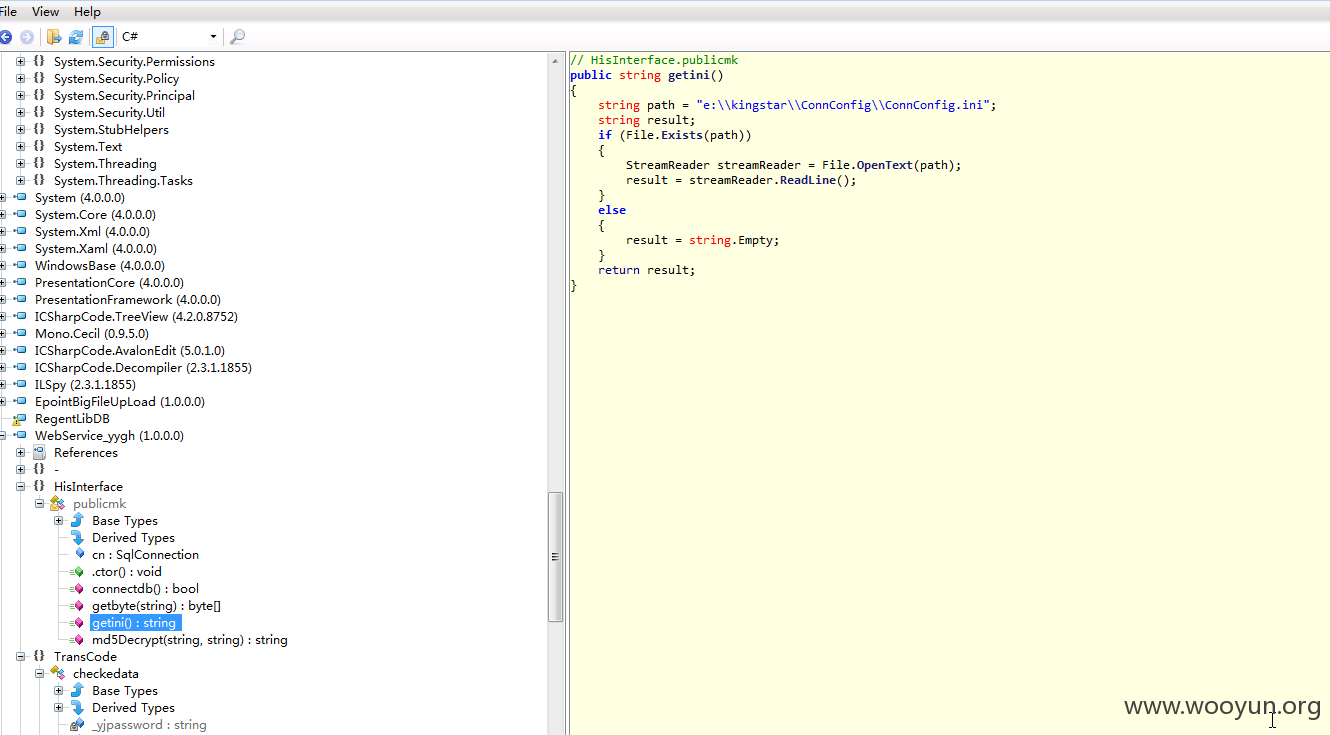
Task: Expand the System.Security.Policy namespace
Action: (x=20, y=78)
